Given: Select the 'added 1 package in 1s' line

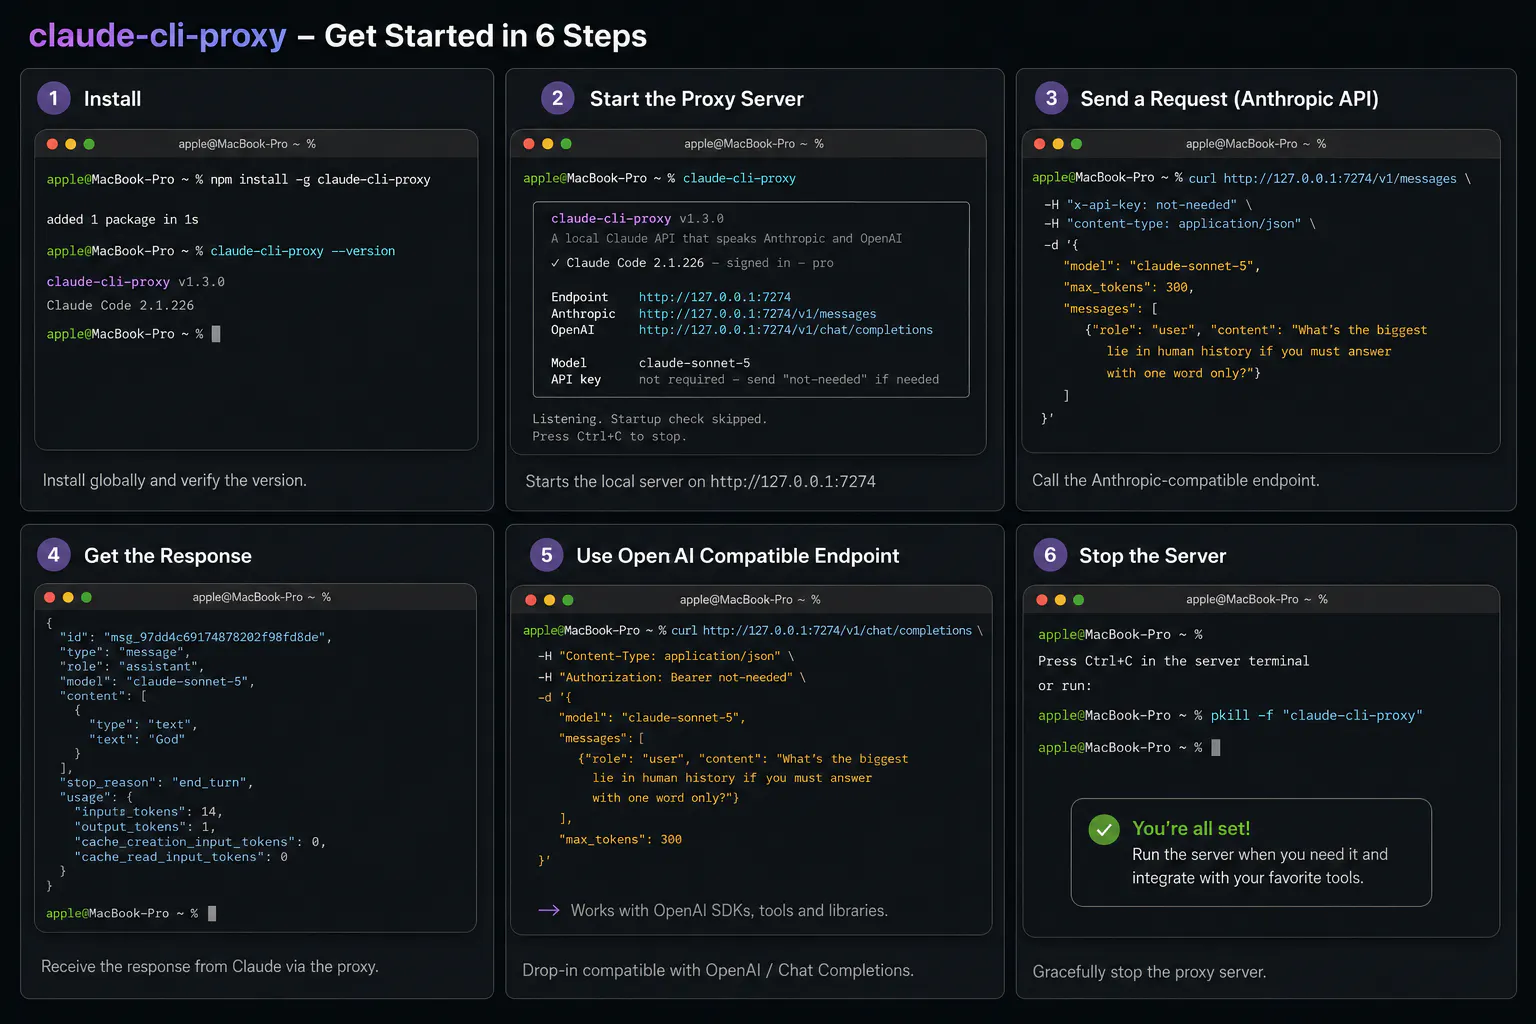Looking at the screenshot, I should [x=122, y=220].
